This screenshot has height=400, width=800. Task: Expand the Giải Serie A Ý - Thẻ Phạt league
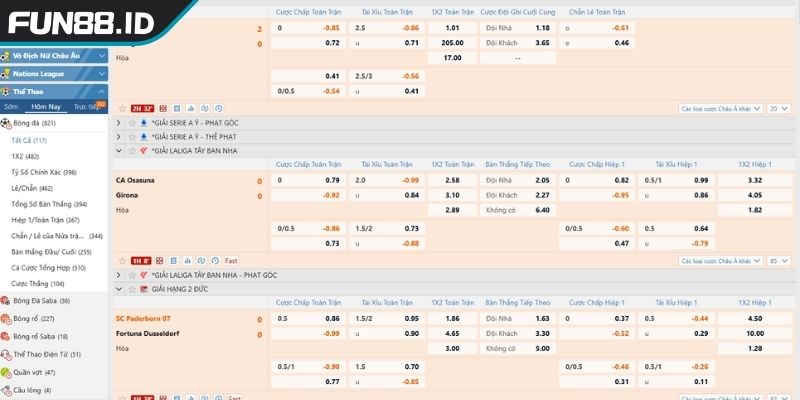pyautogui.click(x=119, y=136)
